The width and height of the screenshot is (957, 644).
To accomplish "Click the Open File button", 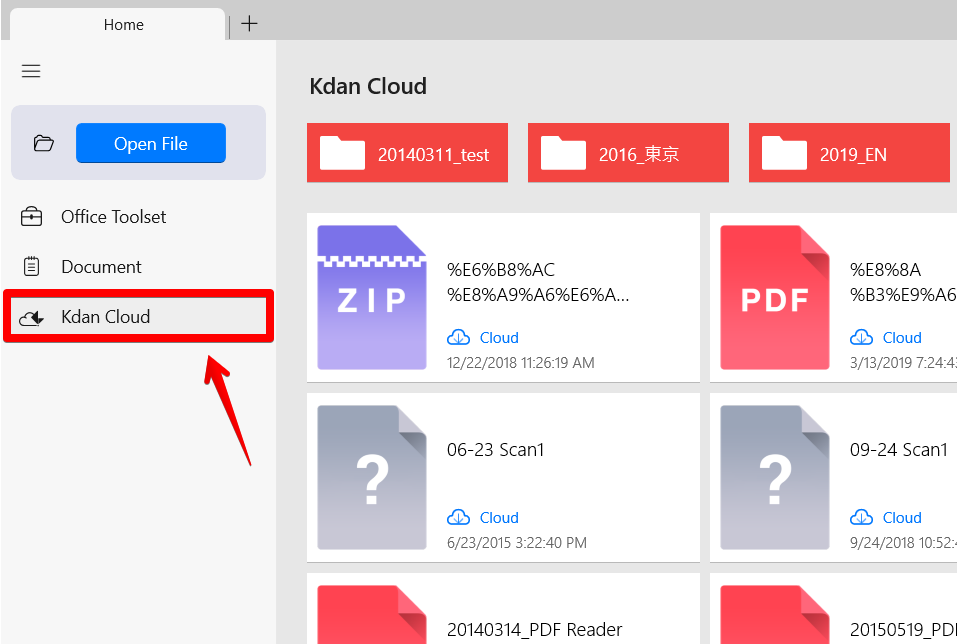I will pyautogui.click(x=151, y=143).
